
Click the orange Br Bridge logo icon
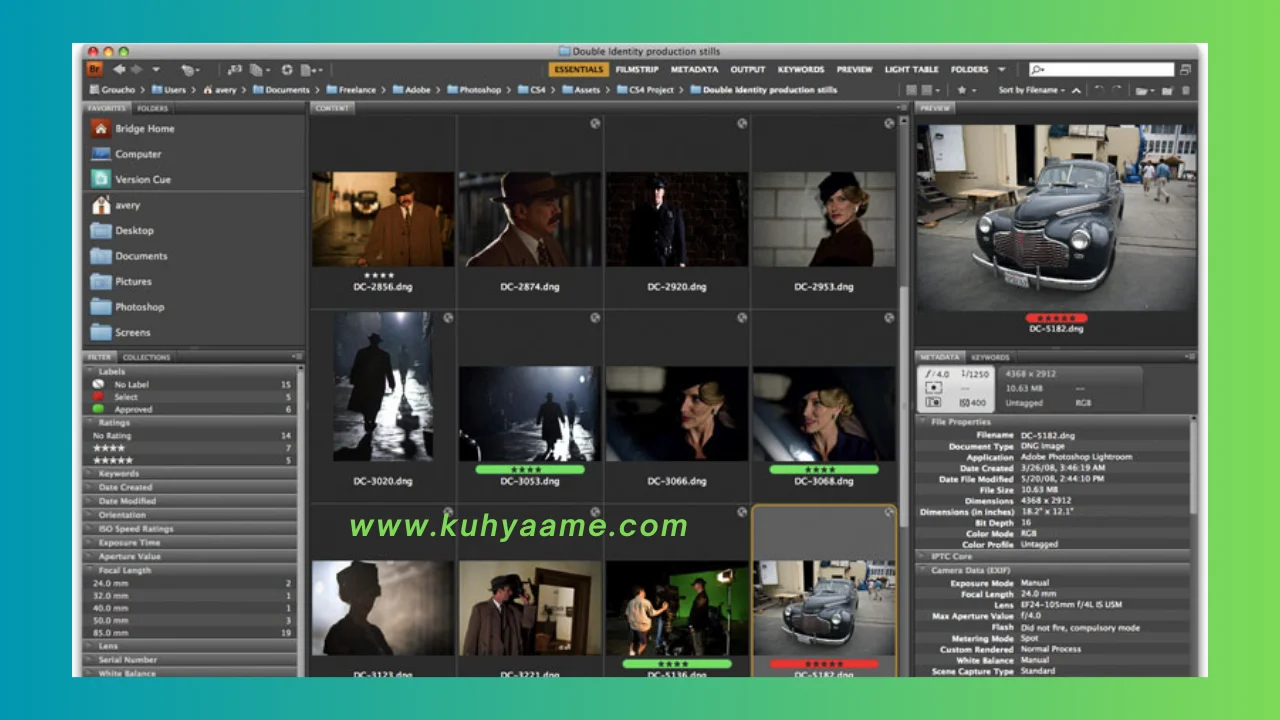click(x=95, y=69)
